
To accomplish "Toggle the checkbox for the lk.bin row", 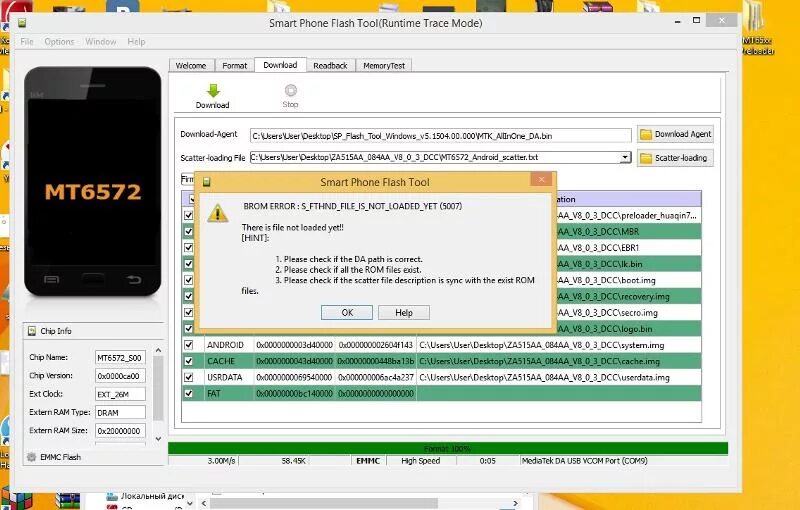I will click(189, 264).
